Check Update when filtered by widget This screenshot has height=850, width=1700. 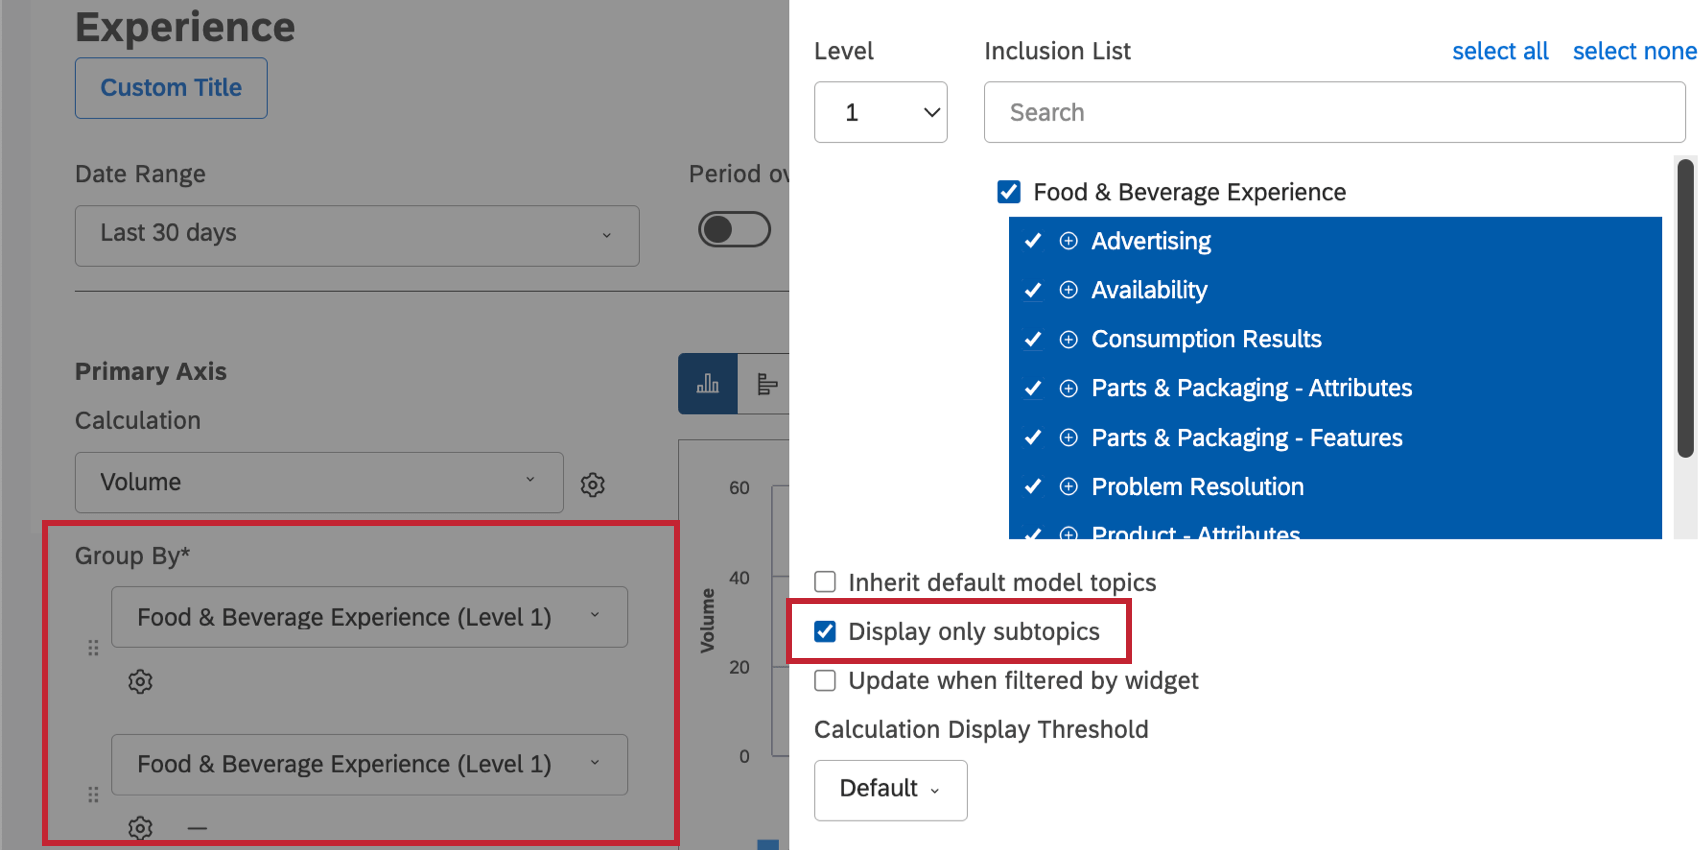[x=825, y=681]
